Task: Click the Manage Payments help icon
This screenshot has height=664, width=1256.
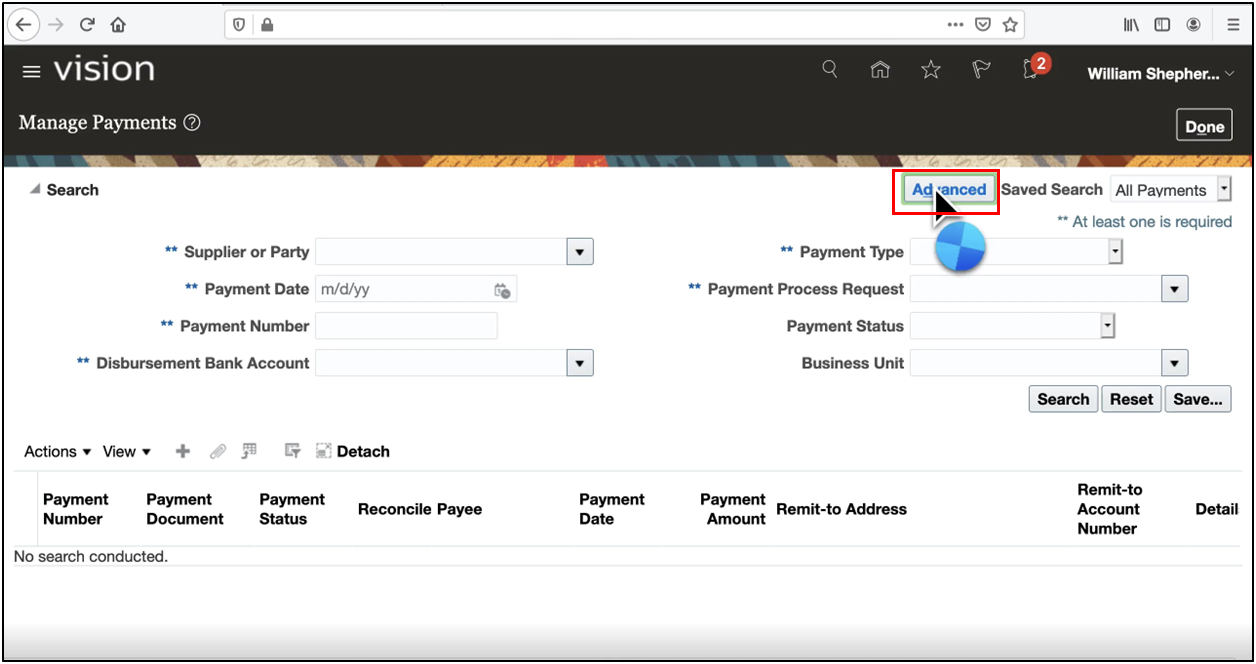Action: click(x=192, y=123)
